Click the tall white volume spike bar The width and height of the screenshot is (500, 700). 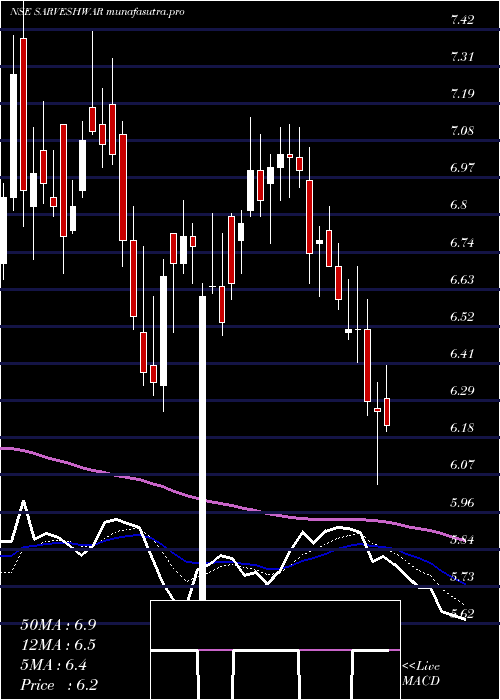click(202, 448)
